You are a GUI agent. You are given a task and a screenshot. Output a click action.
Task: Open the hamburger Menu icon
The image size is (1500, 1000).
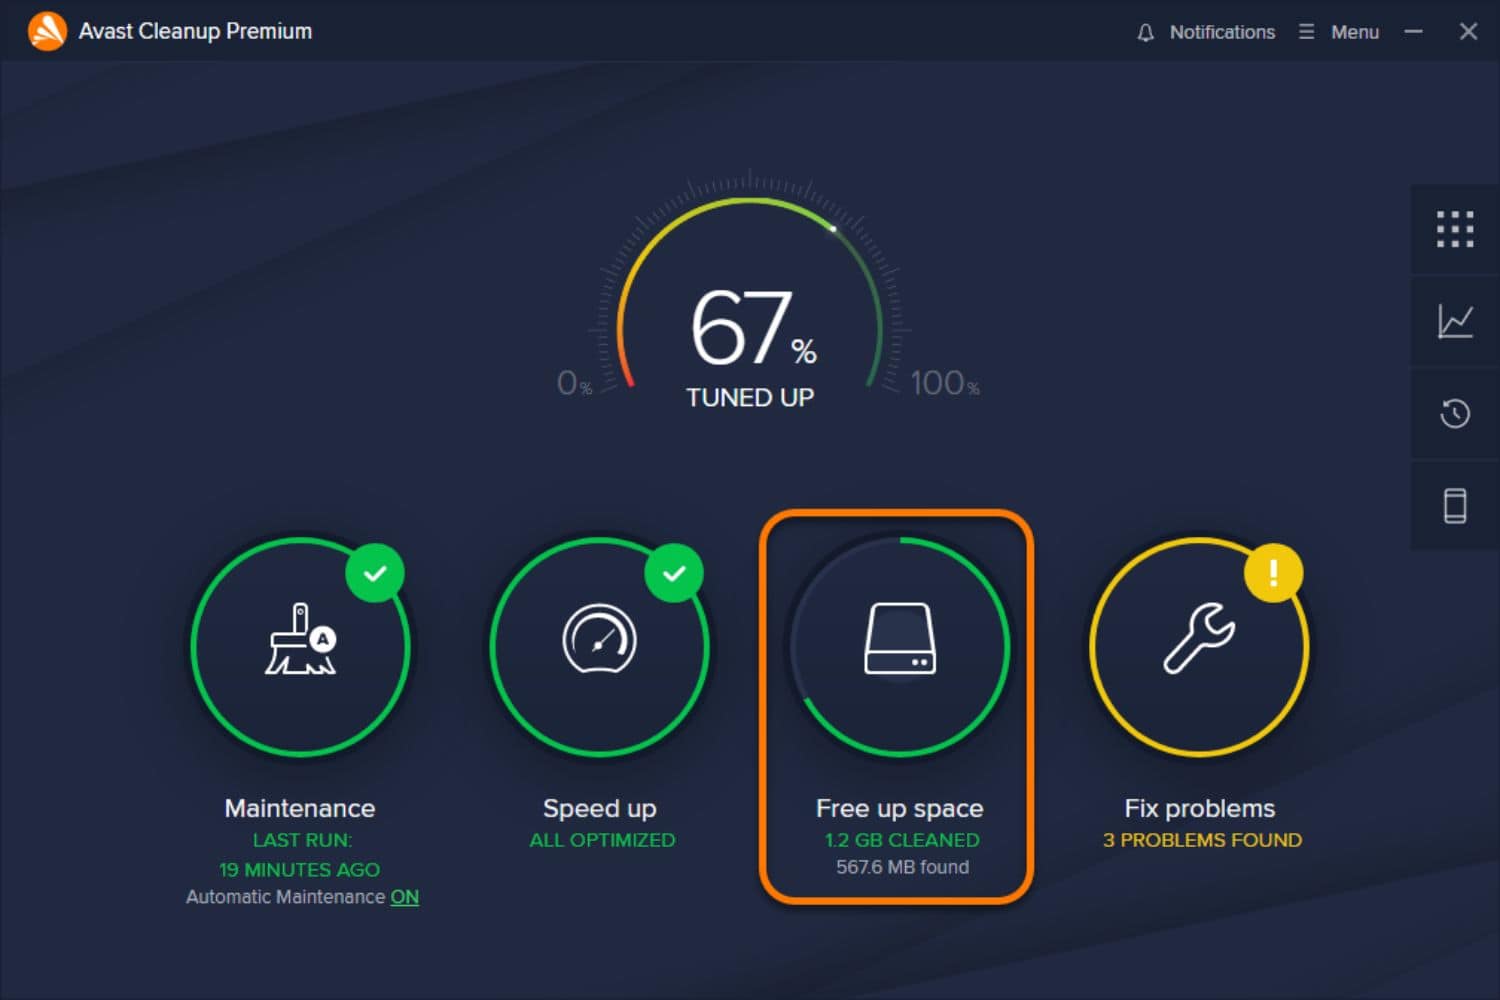pyautogui.click(x=1306, y=32)
